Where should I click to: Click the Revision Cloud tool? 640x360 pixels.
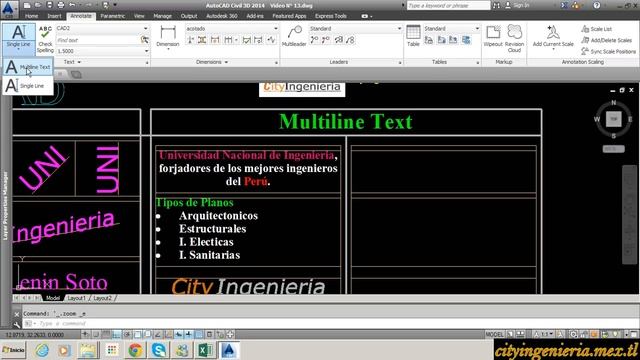tap(514, 38)
